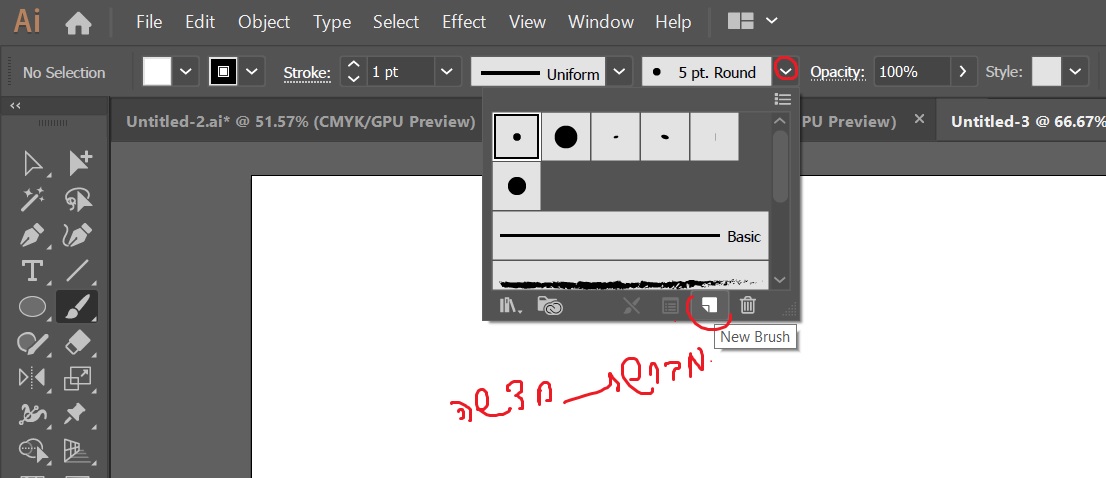The image size is (1106, 478).
Task: Open the Brush Libraries menu icon
Action: click(x=510, y=306)
